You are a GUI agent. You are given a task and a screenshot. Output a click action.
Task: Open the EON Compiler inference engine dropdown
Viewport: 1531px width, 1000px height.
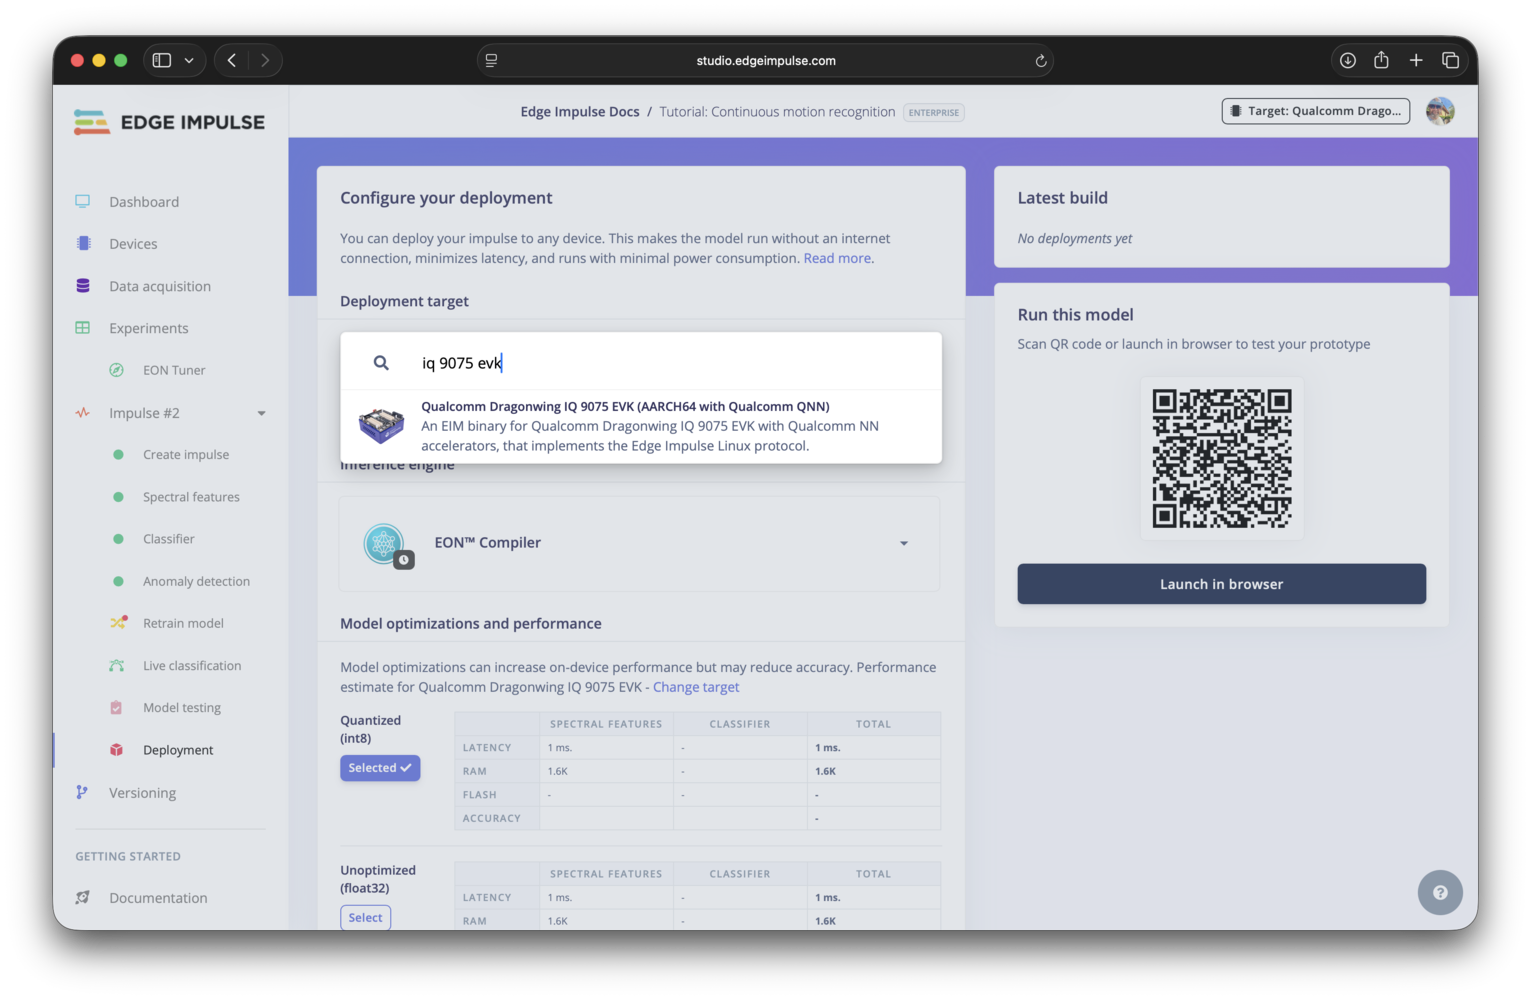(640, 543)
